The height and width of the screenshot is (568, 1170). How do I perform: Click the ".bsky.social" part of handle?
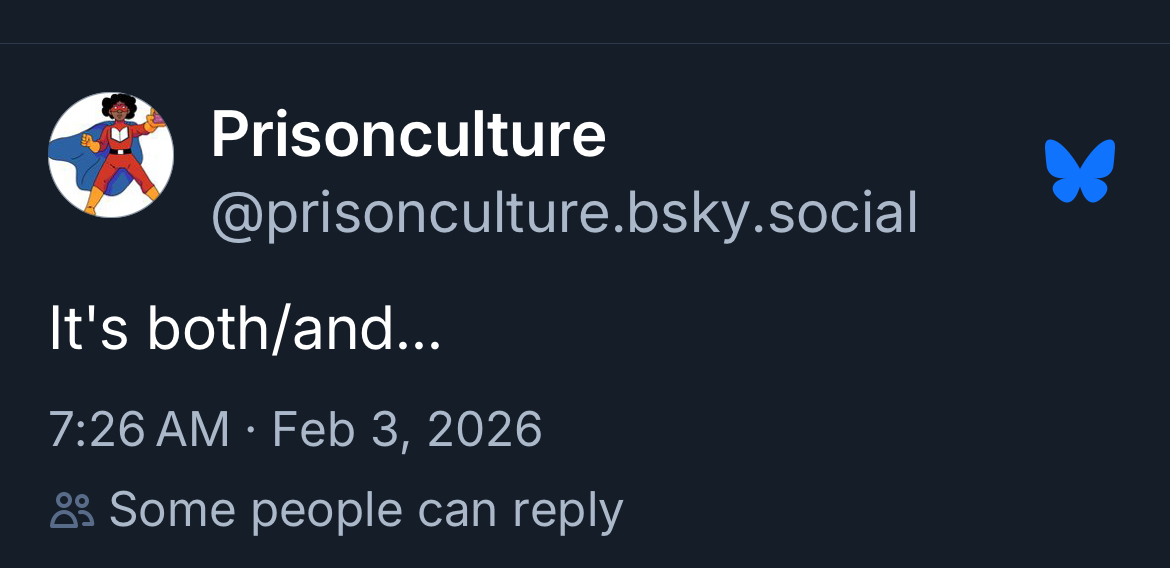(762, 212)
